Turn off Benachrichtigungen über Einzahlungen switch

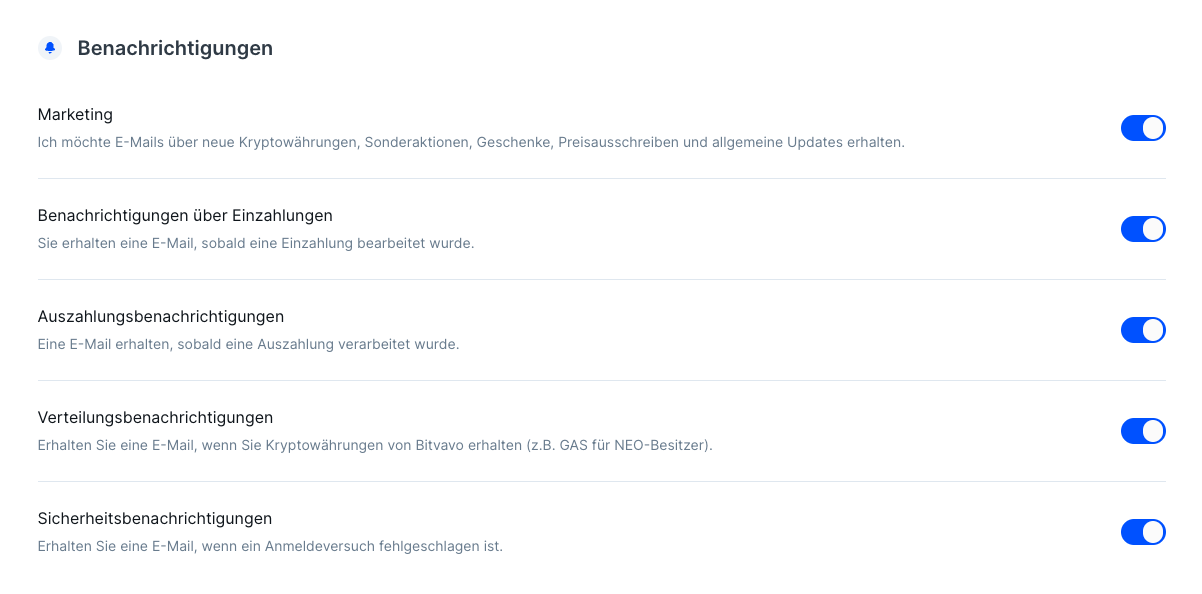1143,229
